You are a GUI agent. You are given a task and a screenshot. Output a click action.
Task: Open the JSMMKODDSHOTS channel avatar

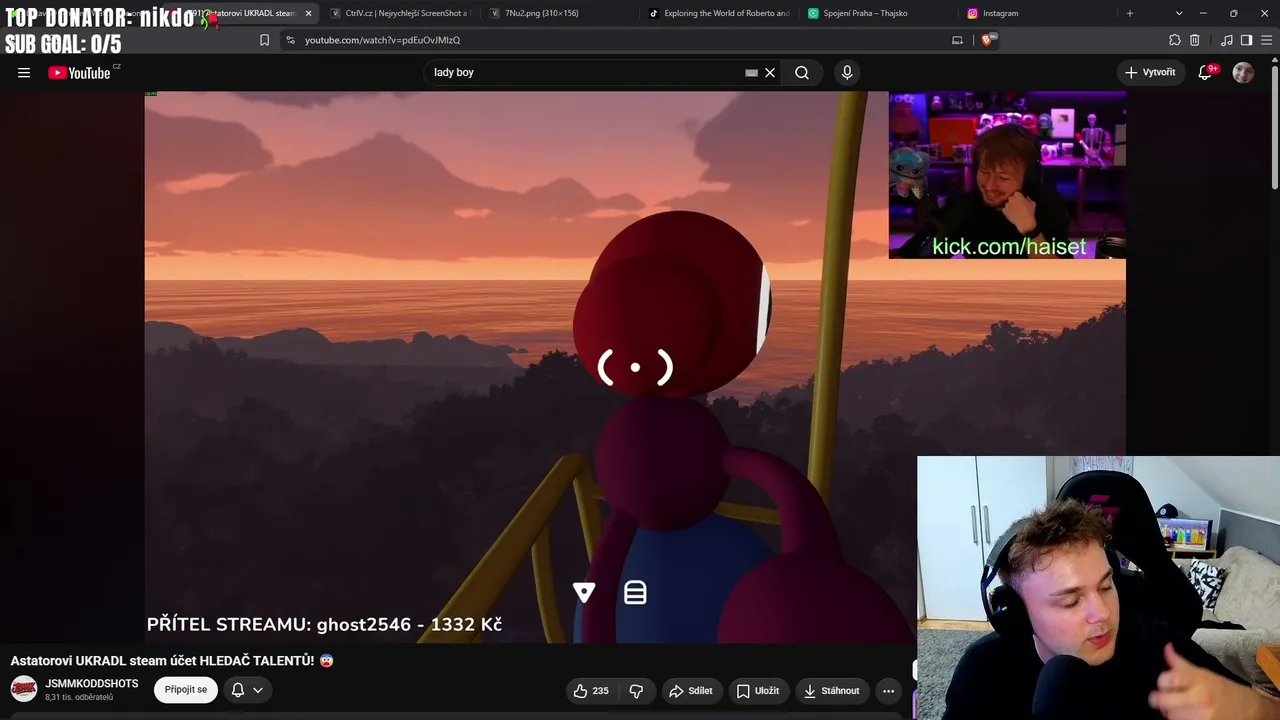pyautogui.click(x=24, y=689)
